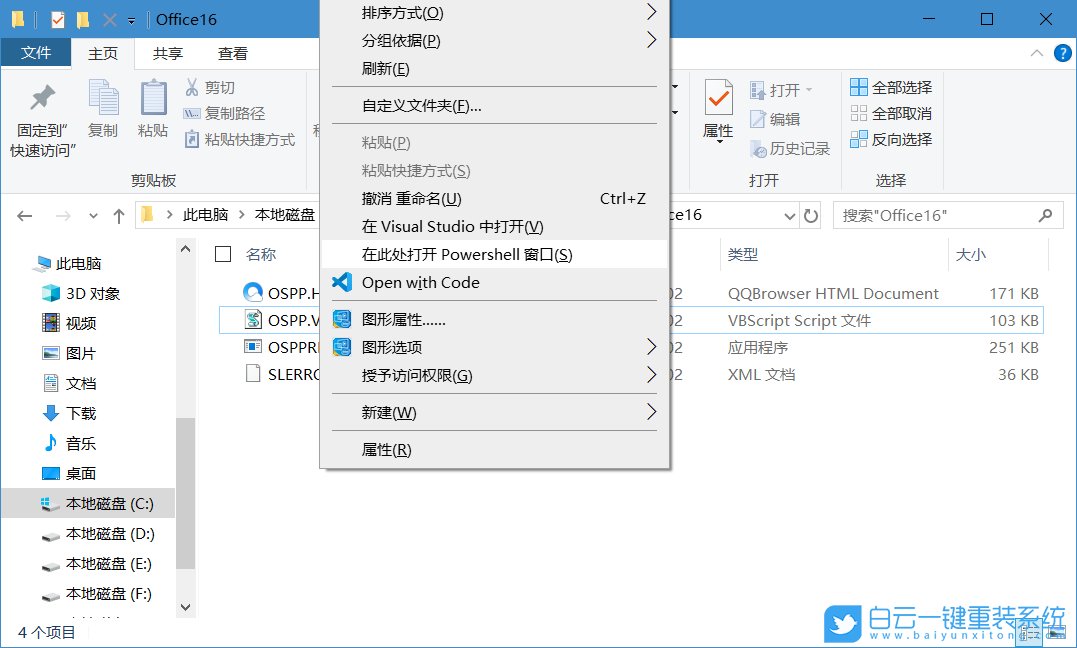Go up one folder level

pos(117,214)
